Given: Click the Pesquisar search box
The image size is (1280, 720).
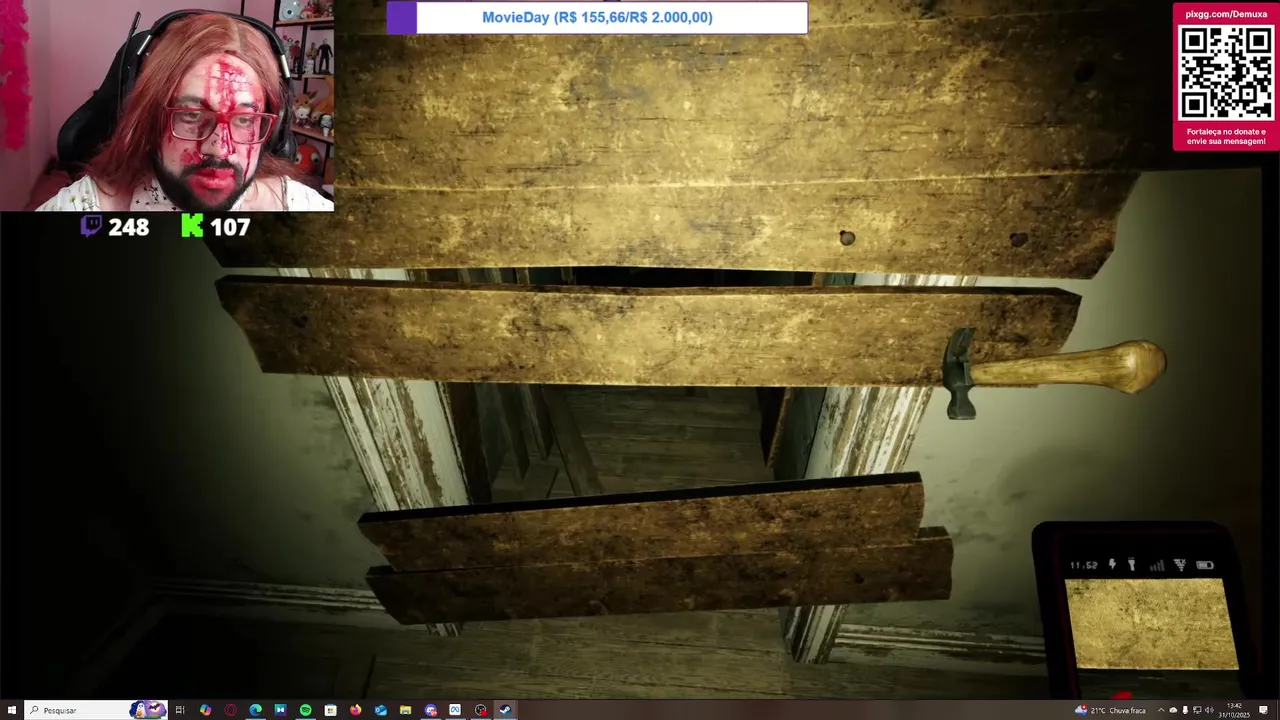Looking at the screenshot, I should [95, 710].
